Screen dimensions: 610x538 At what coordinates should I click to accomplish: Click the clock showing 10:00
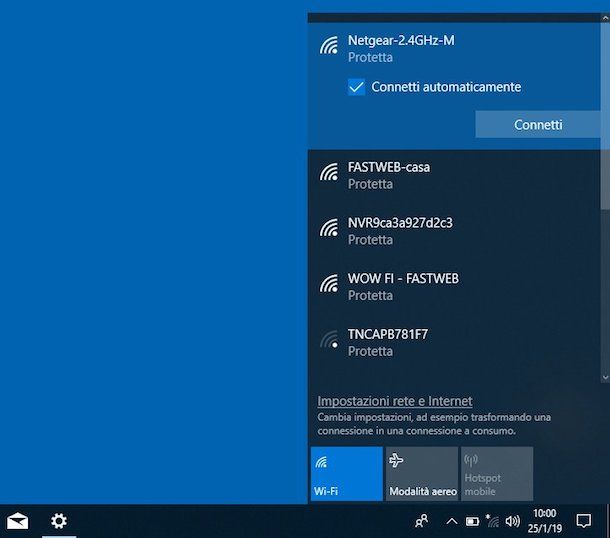tap(545, 520)
